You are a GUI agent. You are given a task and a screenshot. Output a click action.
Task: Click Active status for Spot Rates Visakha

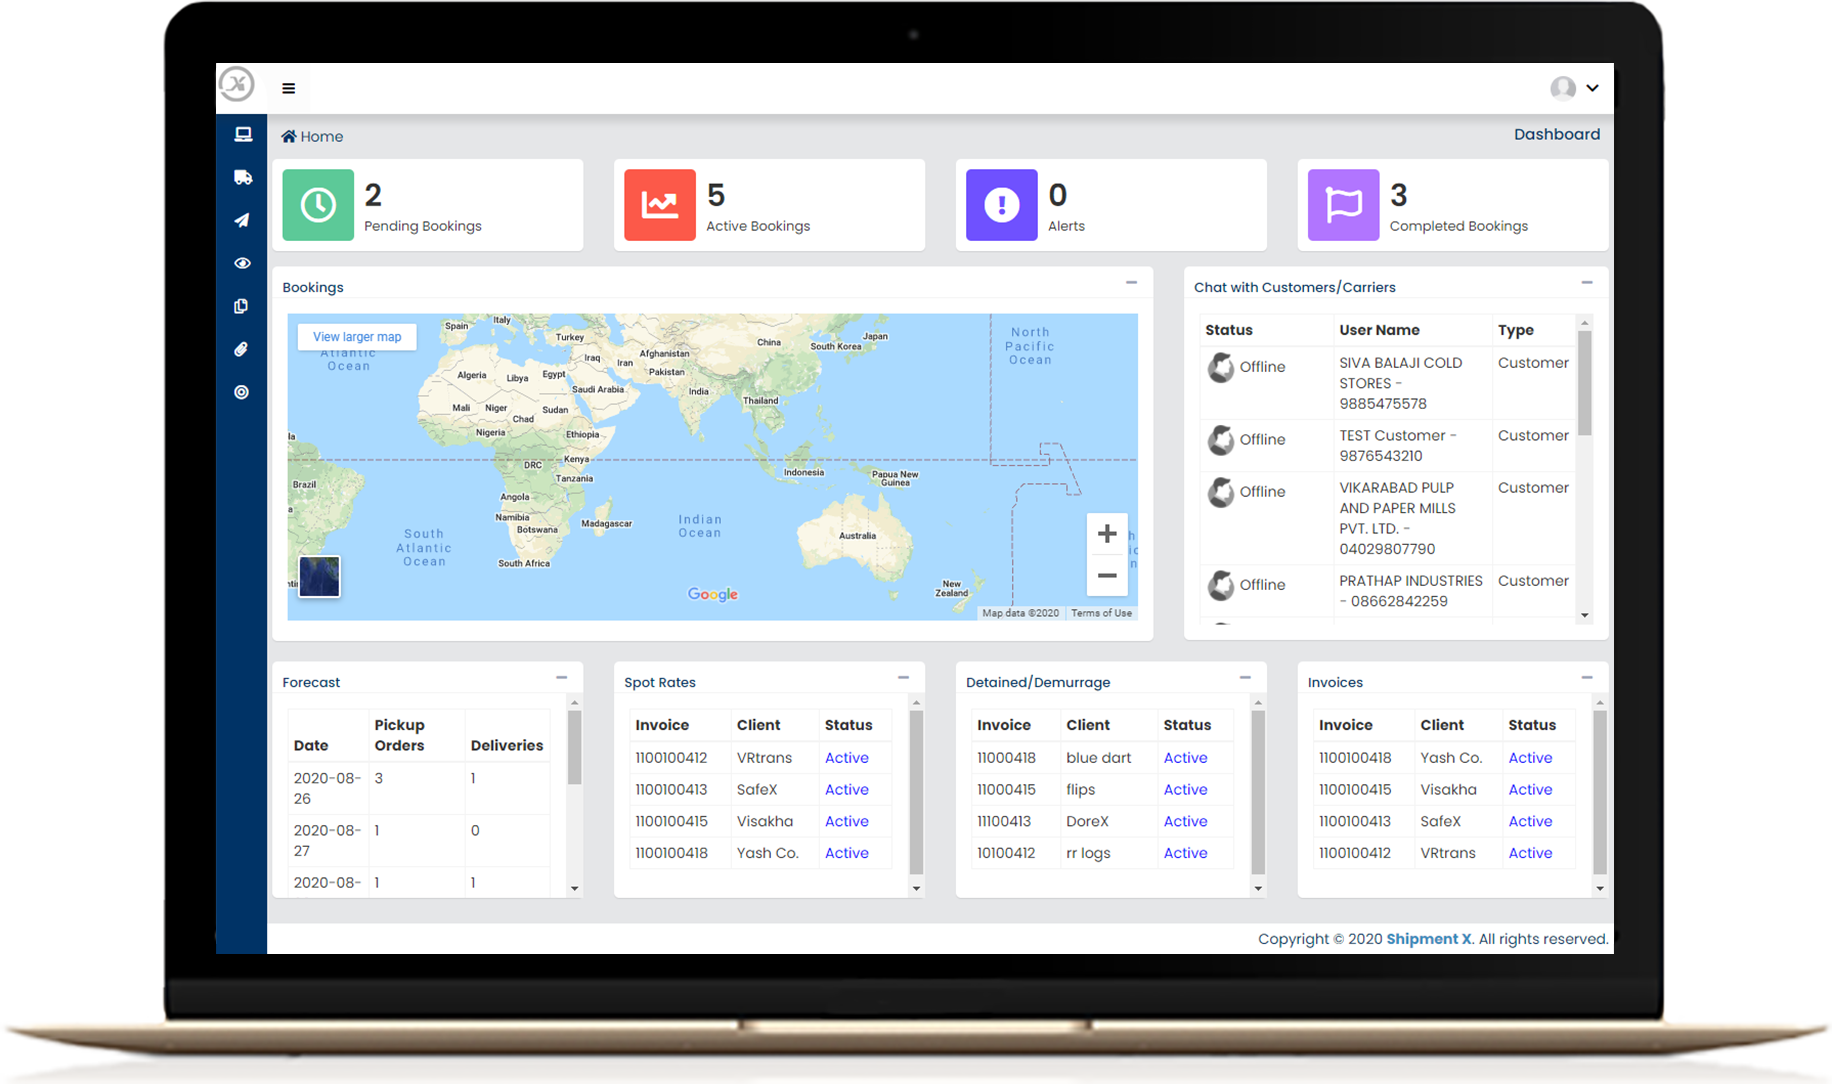point(847,821)
